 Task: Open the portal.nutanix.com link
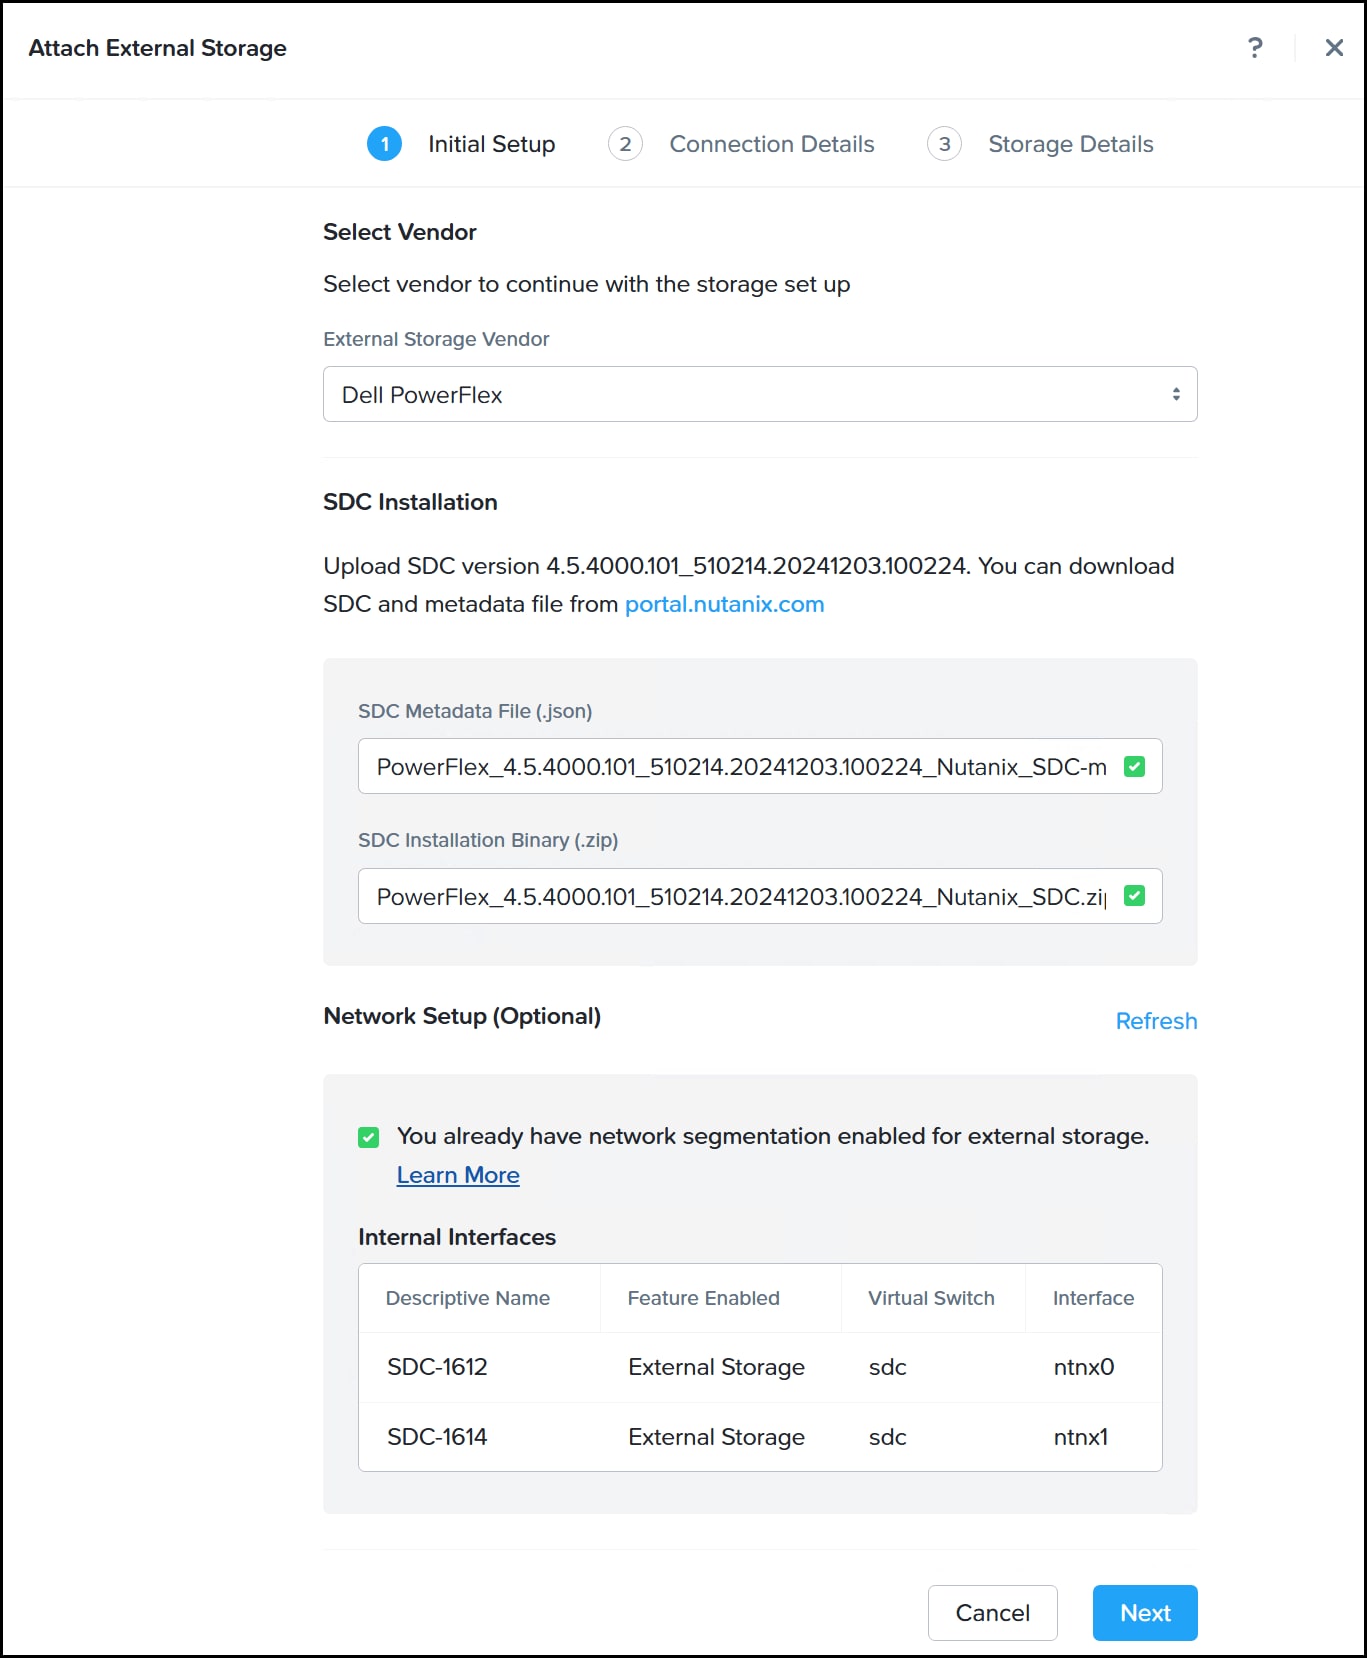coord(724,604)
